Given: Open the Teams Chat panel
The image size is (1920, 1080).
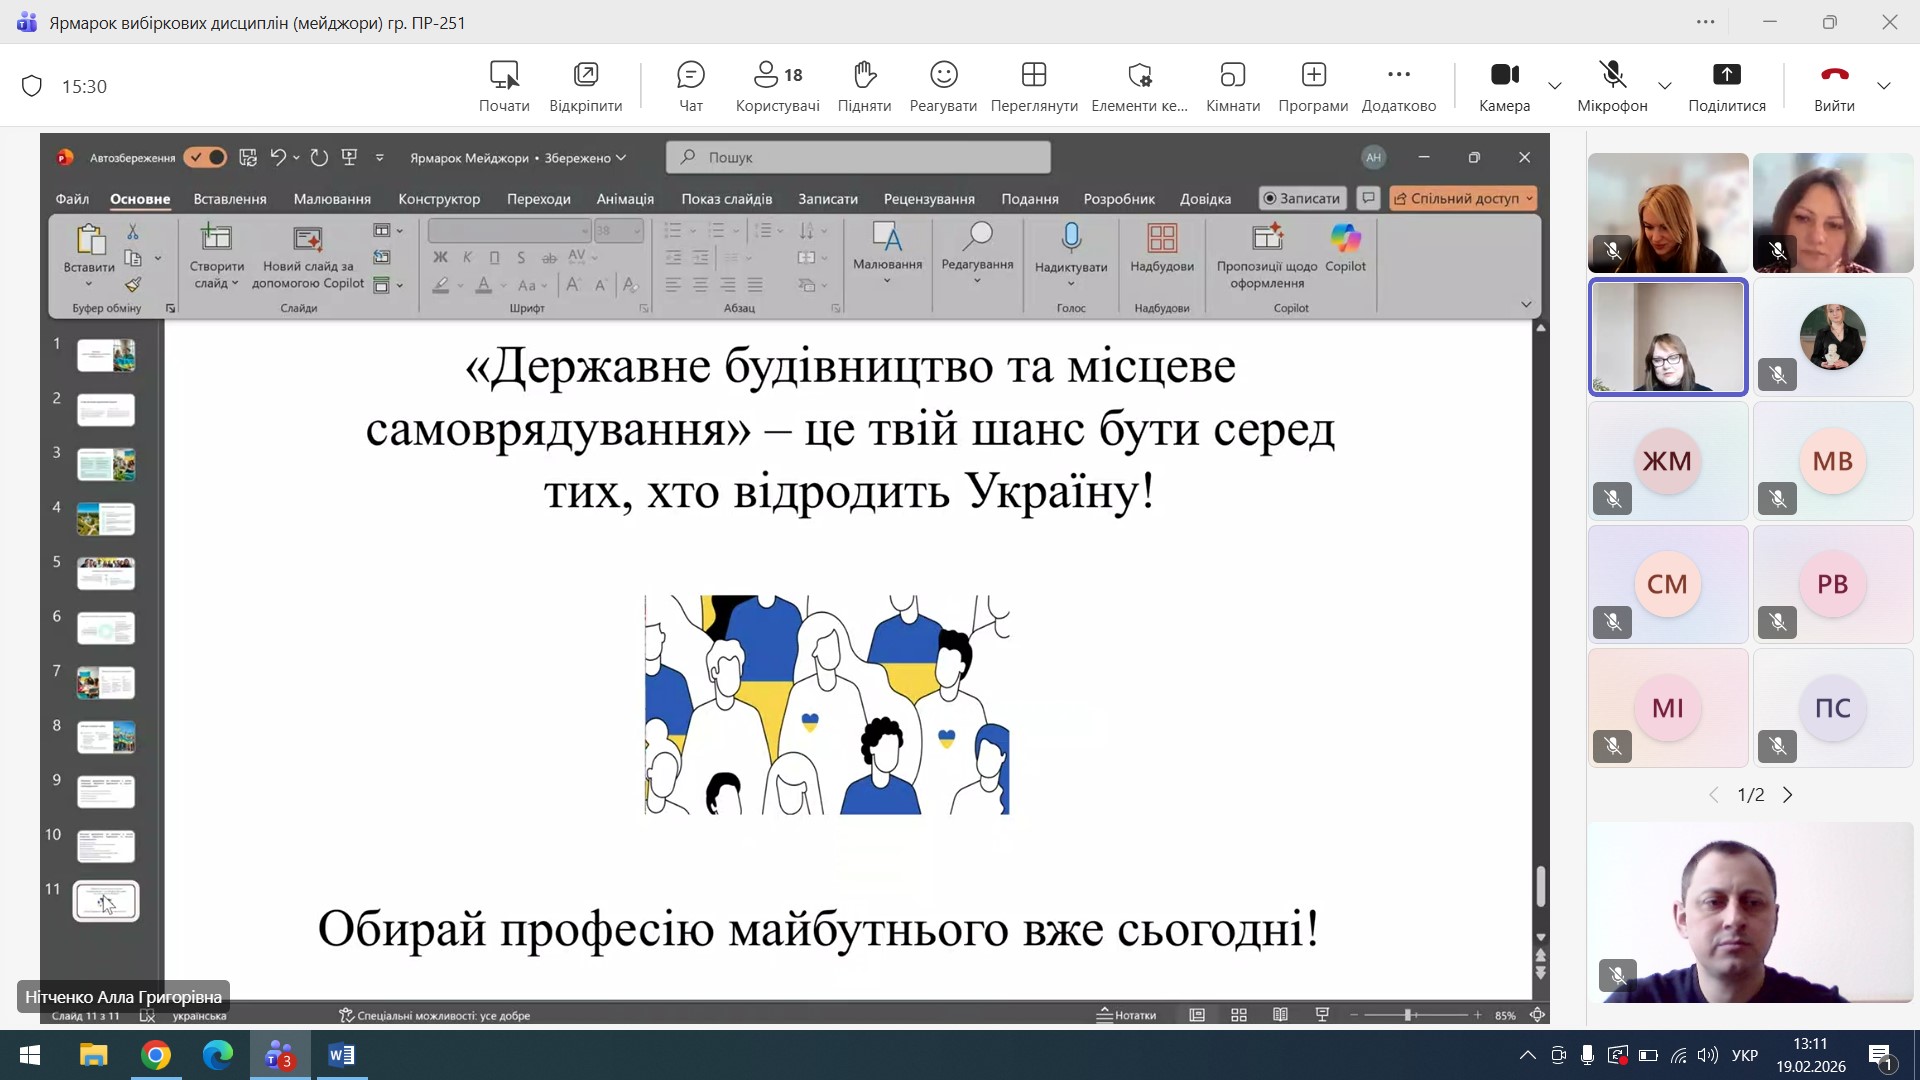Looking at the screenshot, I should point(690,86).
